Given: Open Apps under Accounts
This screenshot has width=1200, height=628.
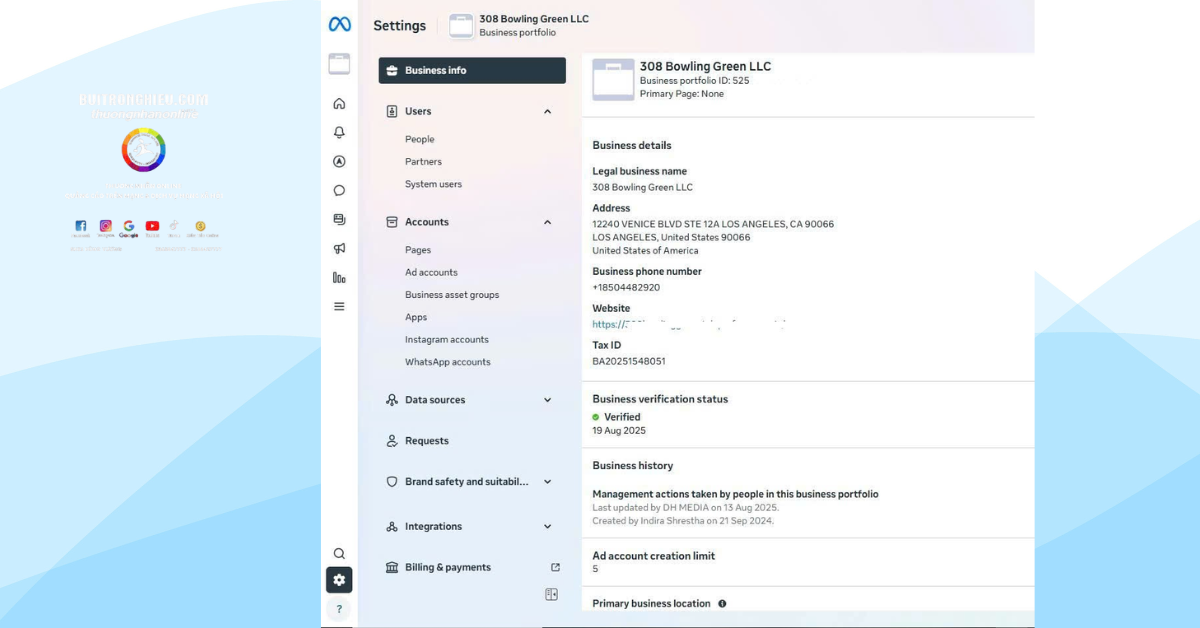Looking at the screenshot, I should point(416,317).
